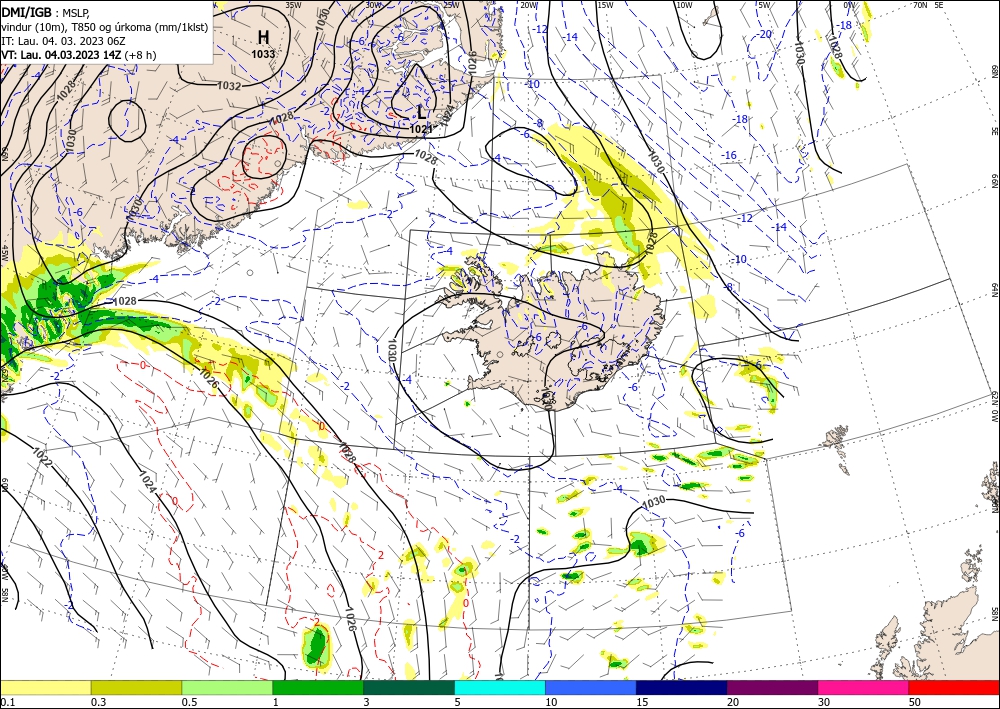Screen dimensions: 1000x709
Task: Select the green 1–3 mm legend swatch
Action: [x=318, y=687]
